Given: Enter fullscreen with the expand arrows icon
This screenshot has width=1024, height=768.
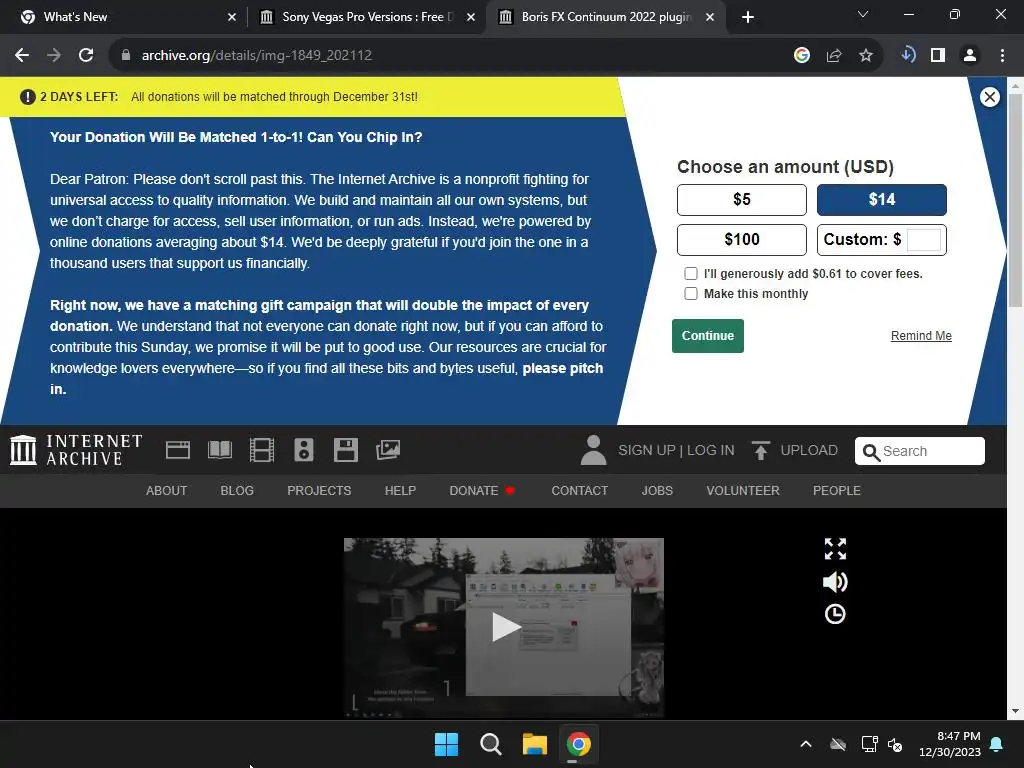Looking at the screenshot, I should [x=835, y=549].
